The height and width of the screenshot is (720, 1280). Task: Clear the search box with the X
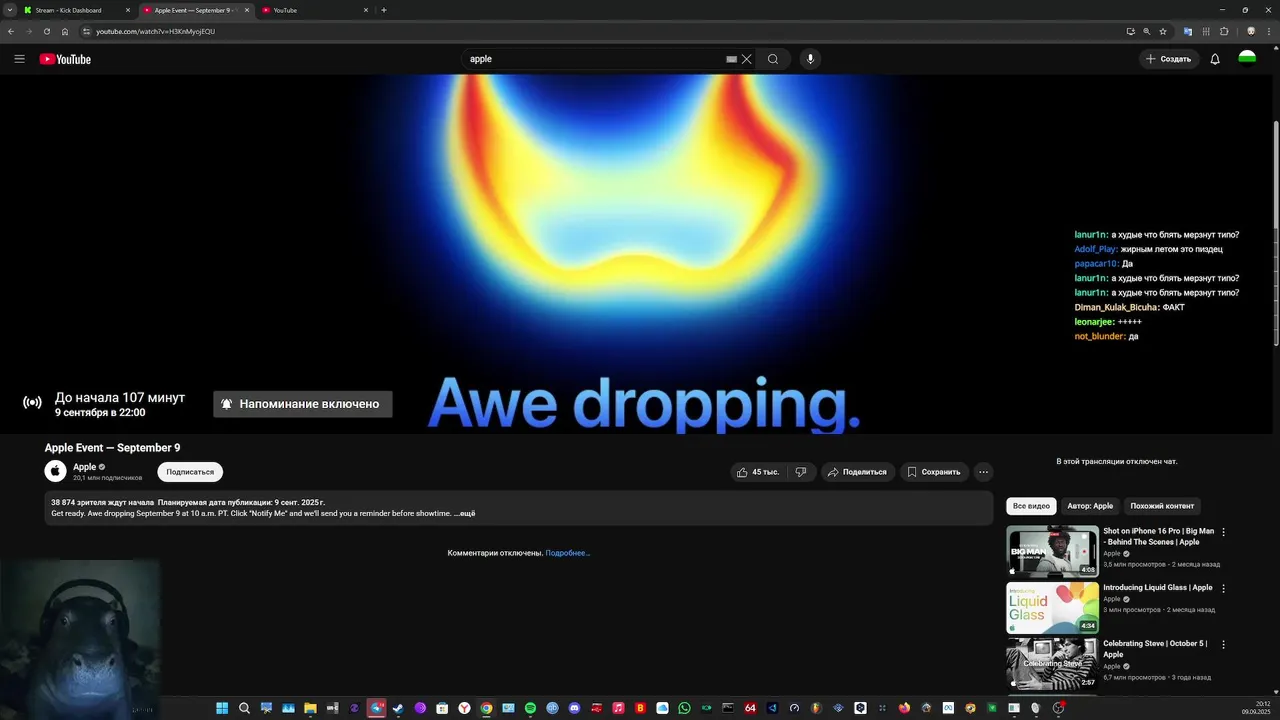click(x=746, y=59)
